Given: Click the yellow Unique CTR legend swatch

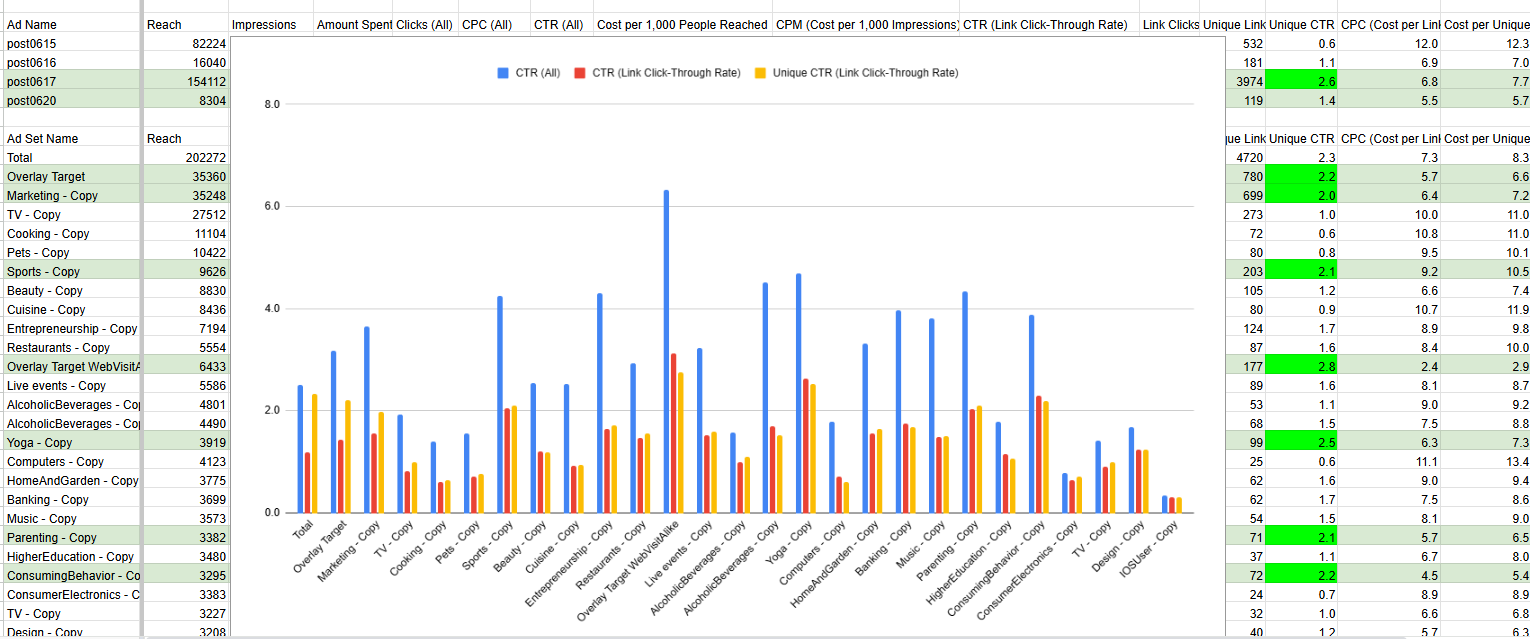Looking at the screenshot, I should click(x=761, y=72).
